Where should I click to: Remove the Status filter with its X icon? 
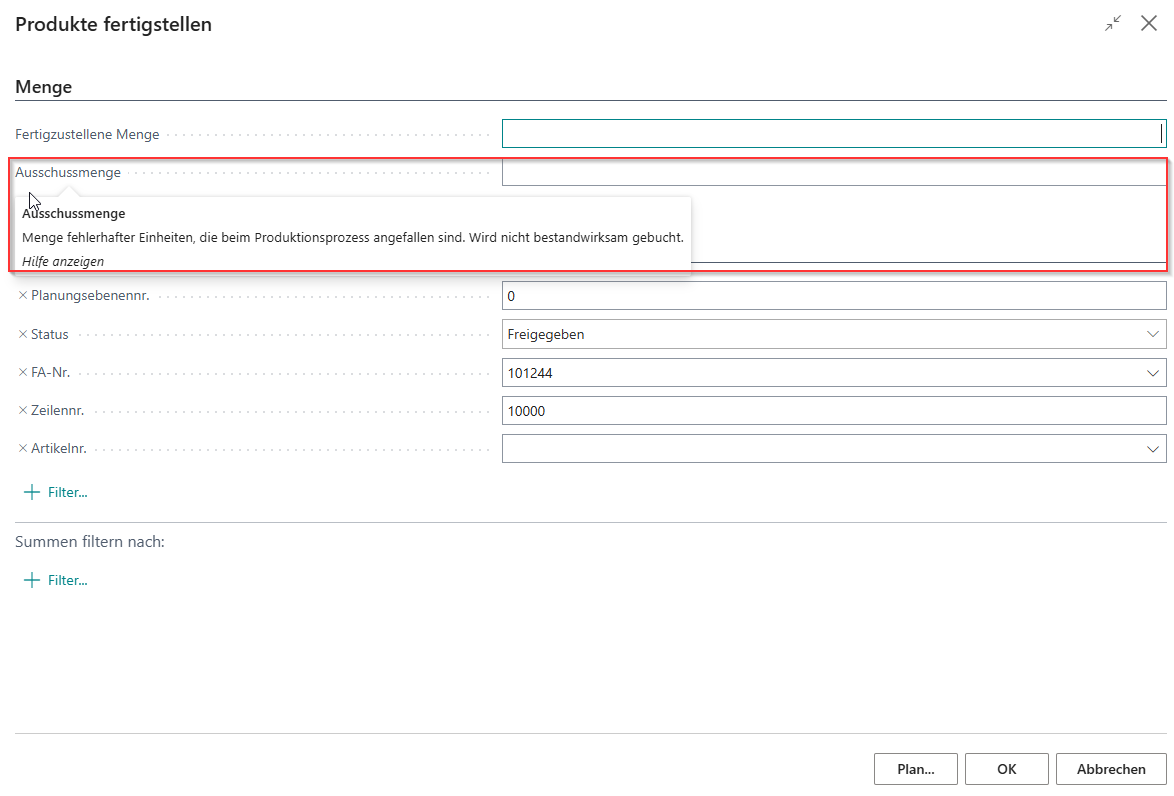pos(23,334)
